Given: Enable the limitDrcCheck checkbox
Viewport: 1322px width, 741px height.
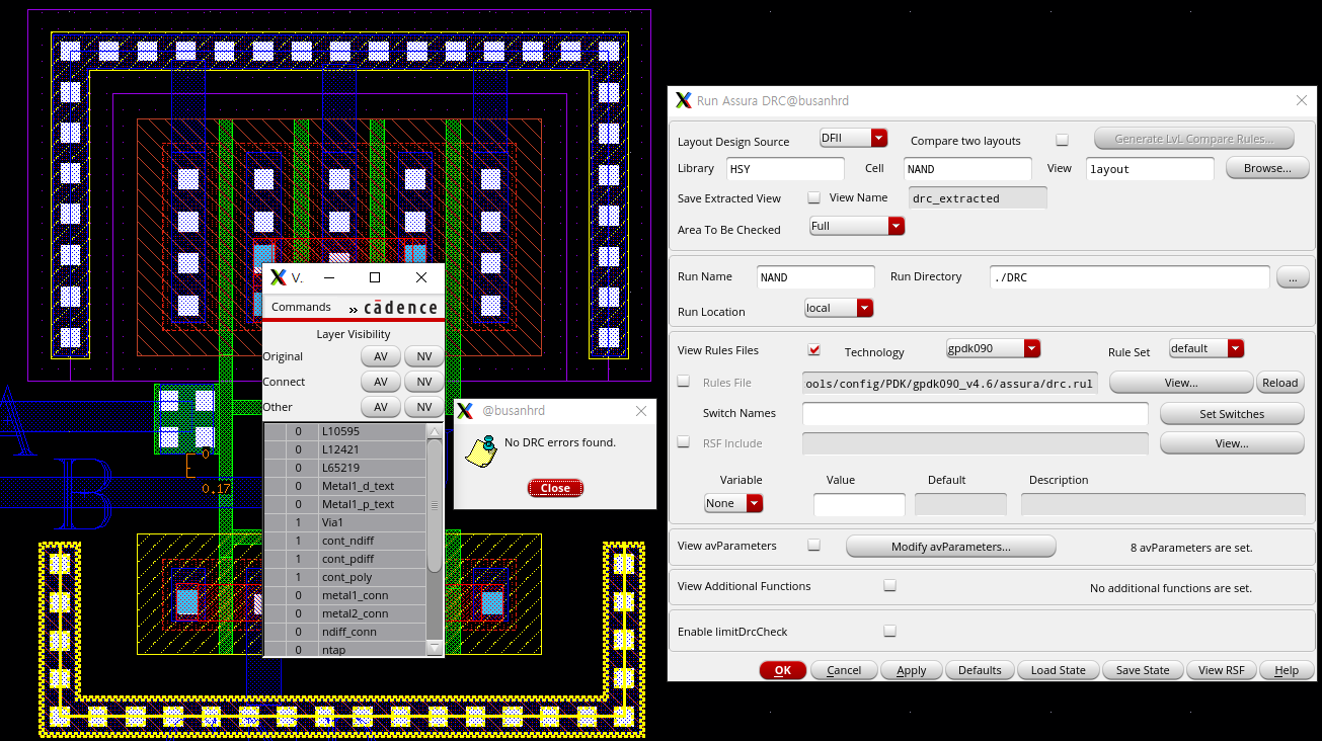Looking at the screenshot, I should 890,631.
